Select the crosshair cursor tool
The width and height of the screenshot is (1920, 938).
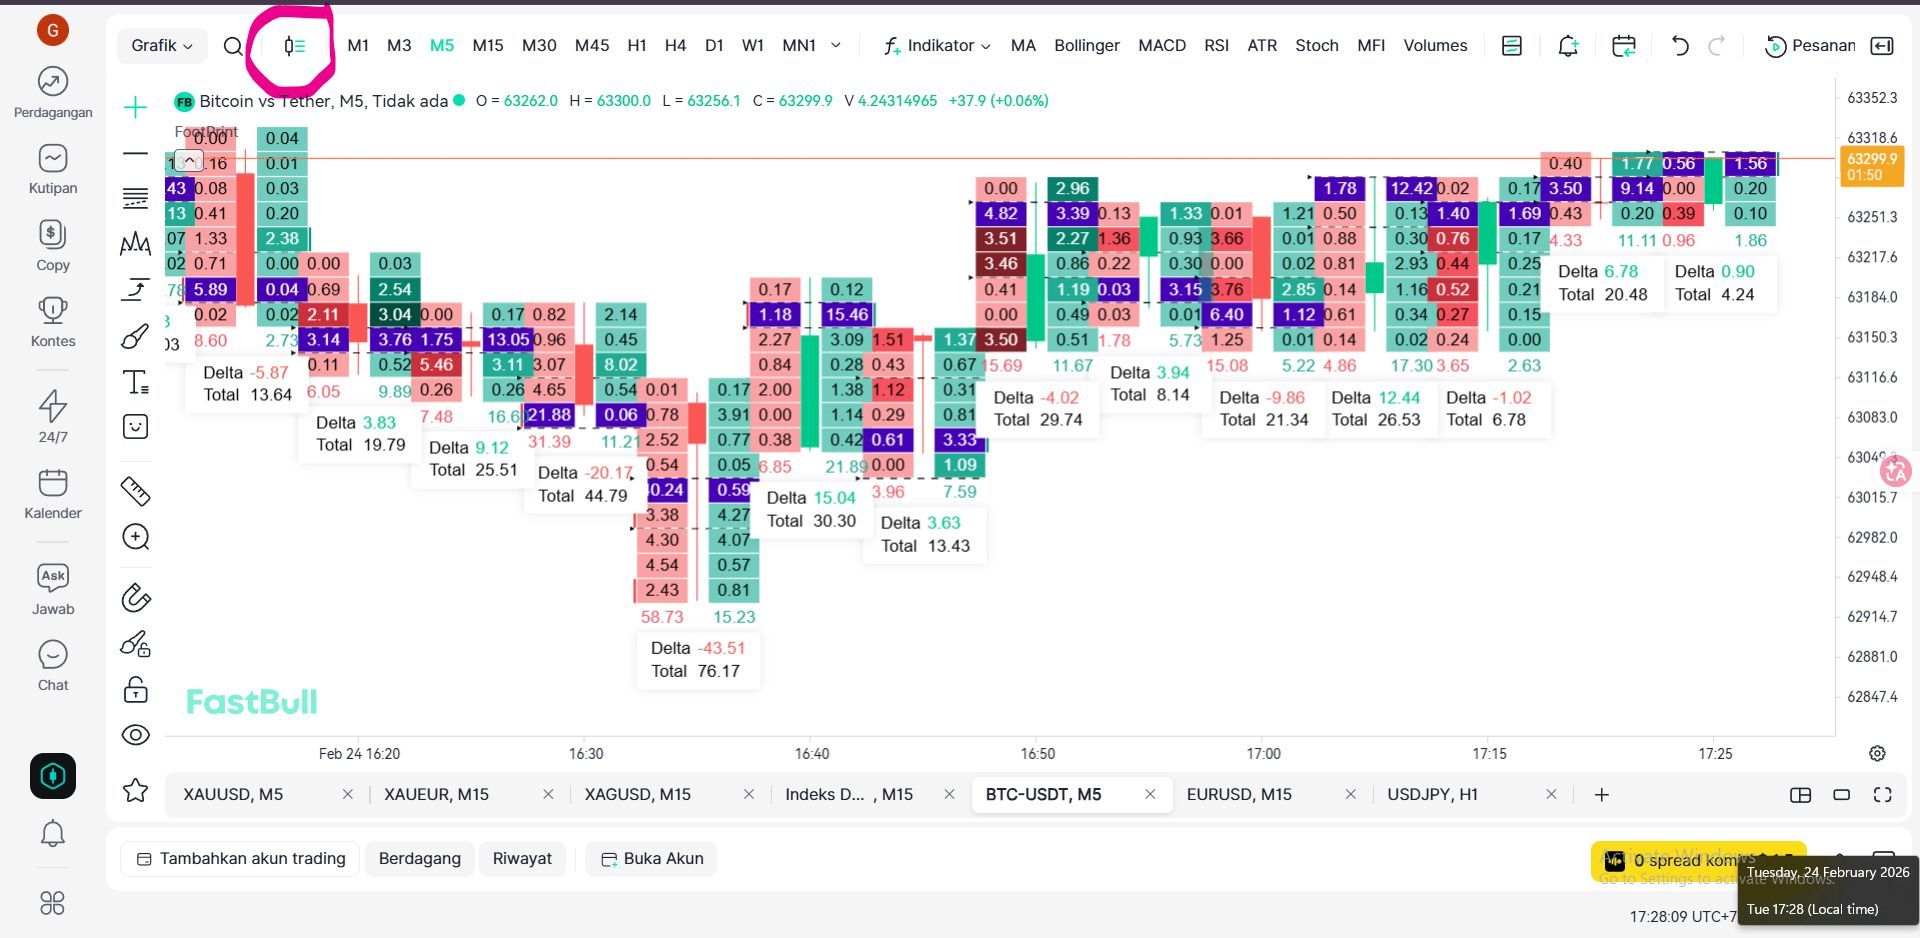tap(135, 107)
